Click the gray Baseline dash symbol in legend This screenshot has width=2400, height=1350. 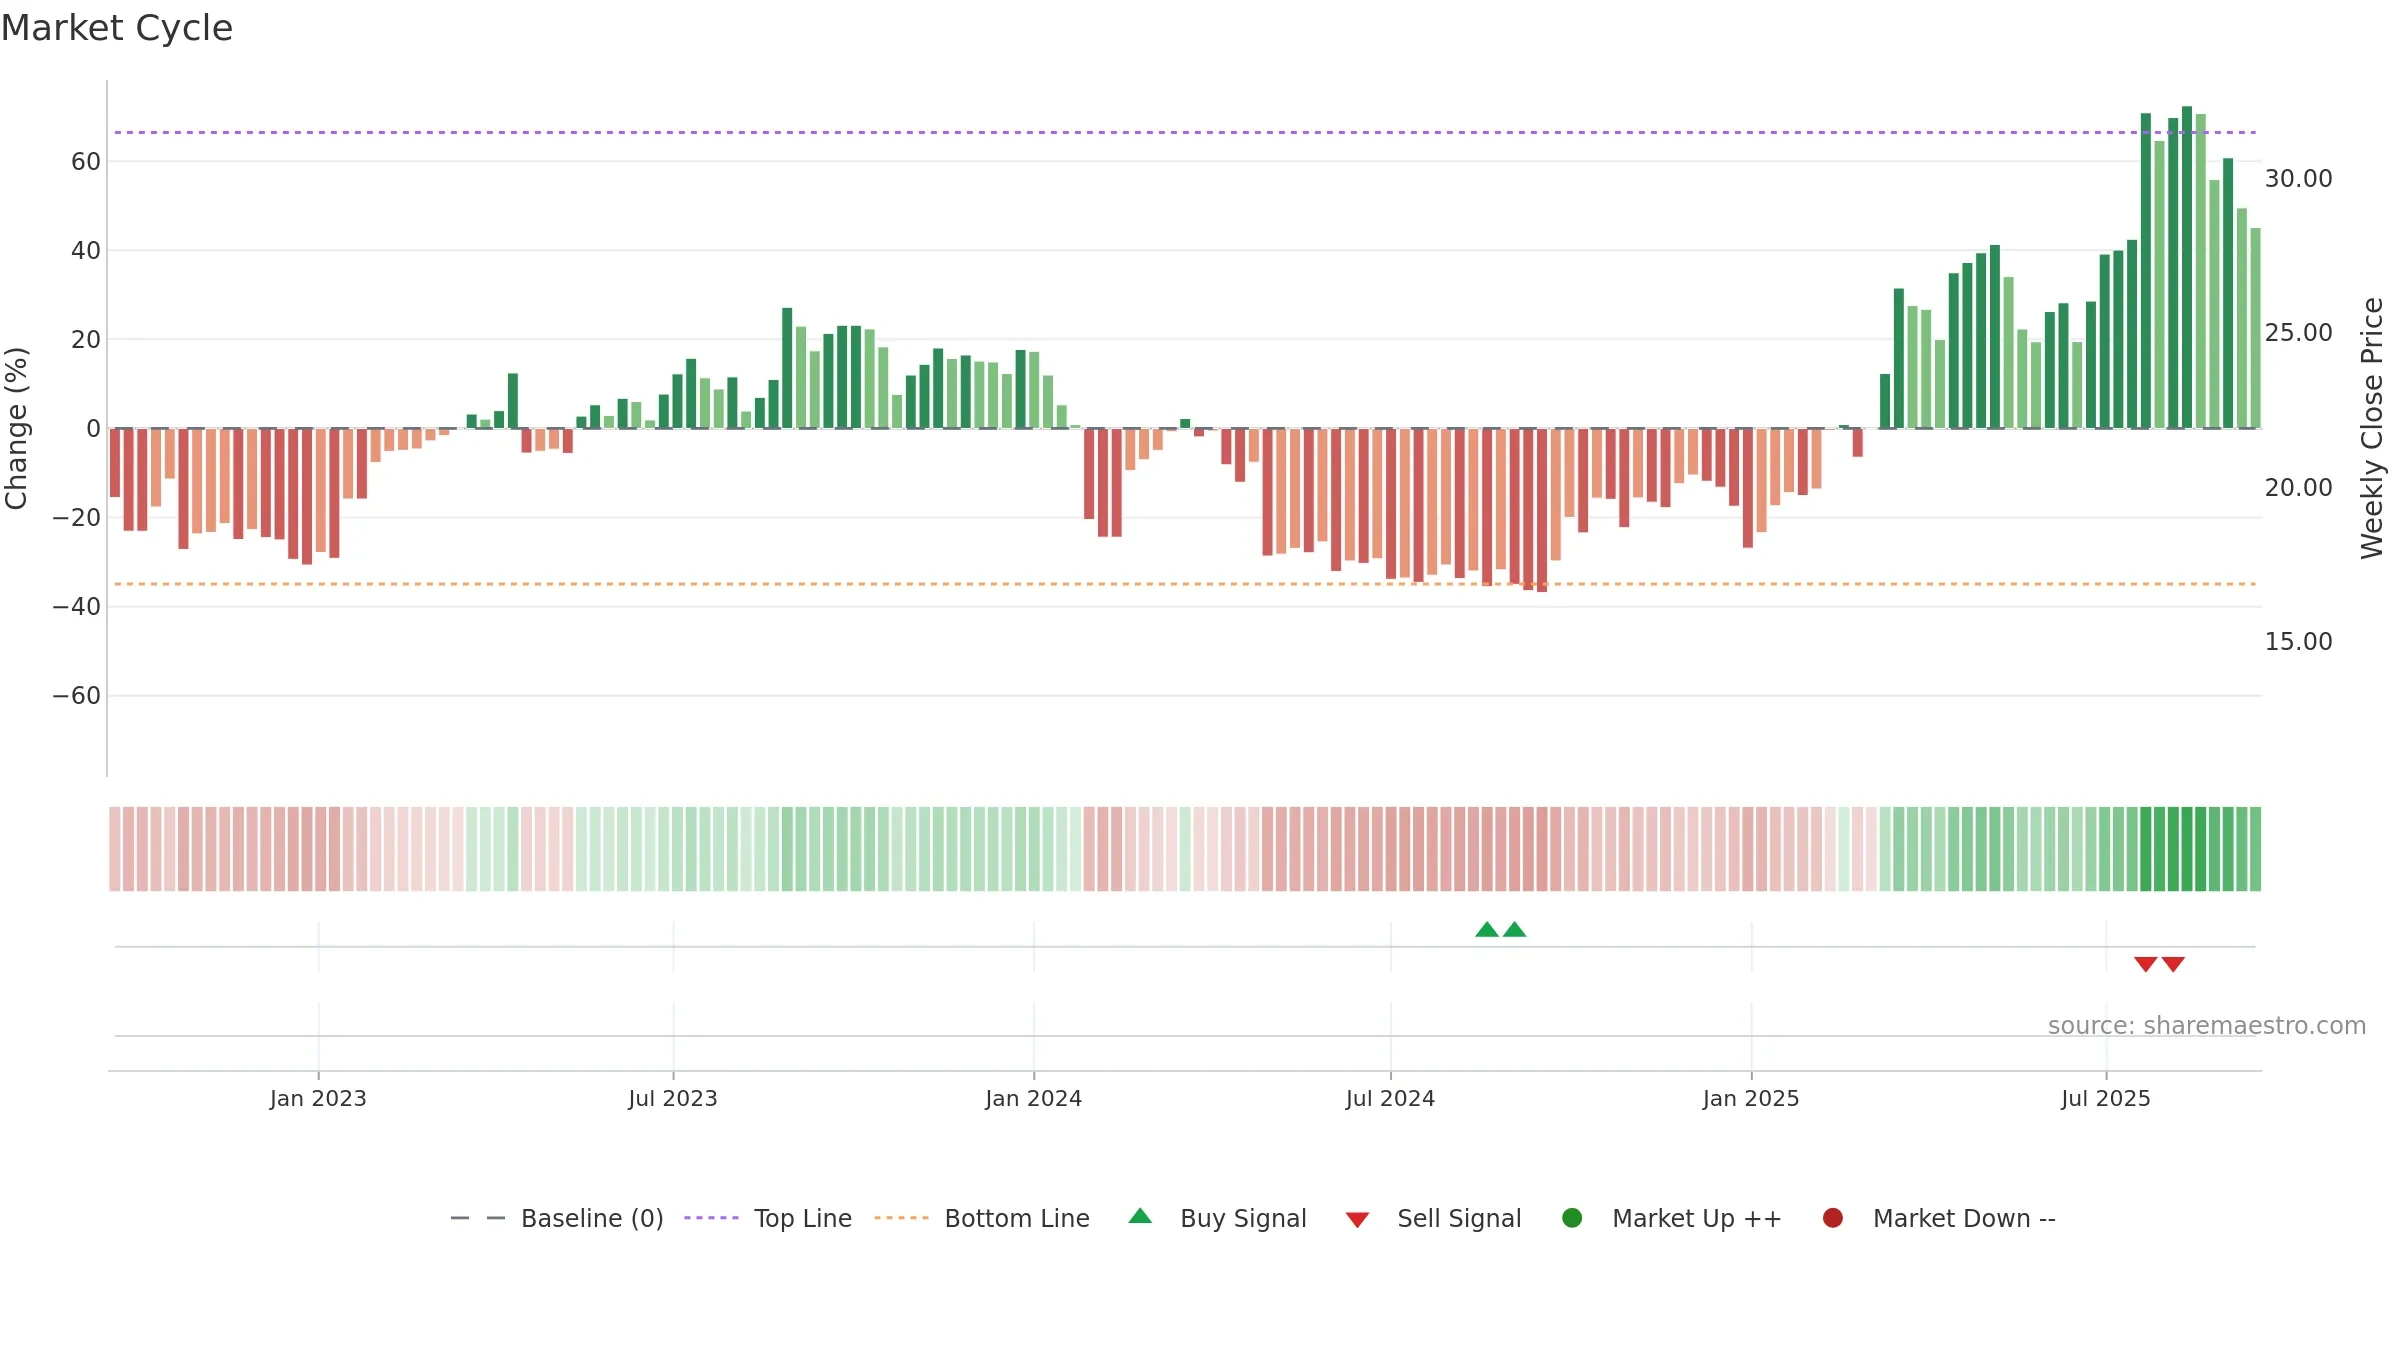[477, 1218]
